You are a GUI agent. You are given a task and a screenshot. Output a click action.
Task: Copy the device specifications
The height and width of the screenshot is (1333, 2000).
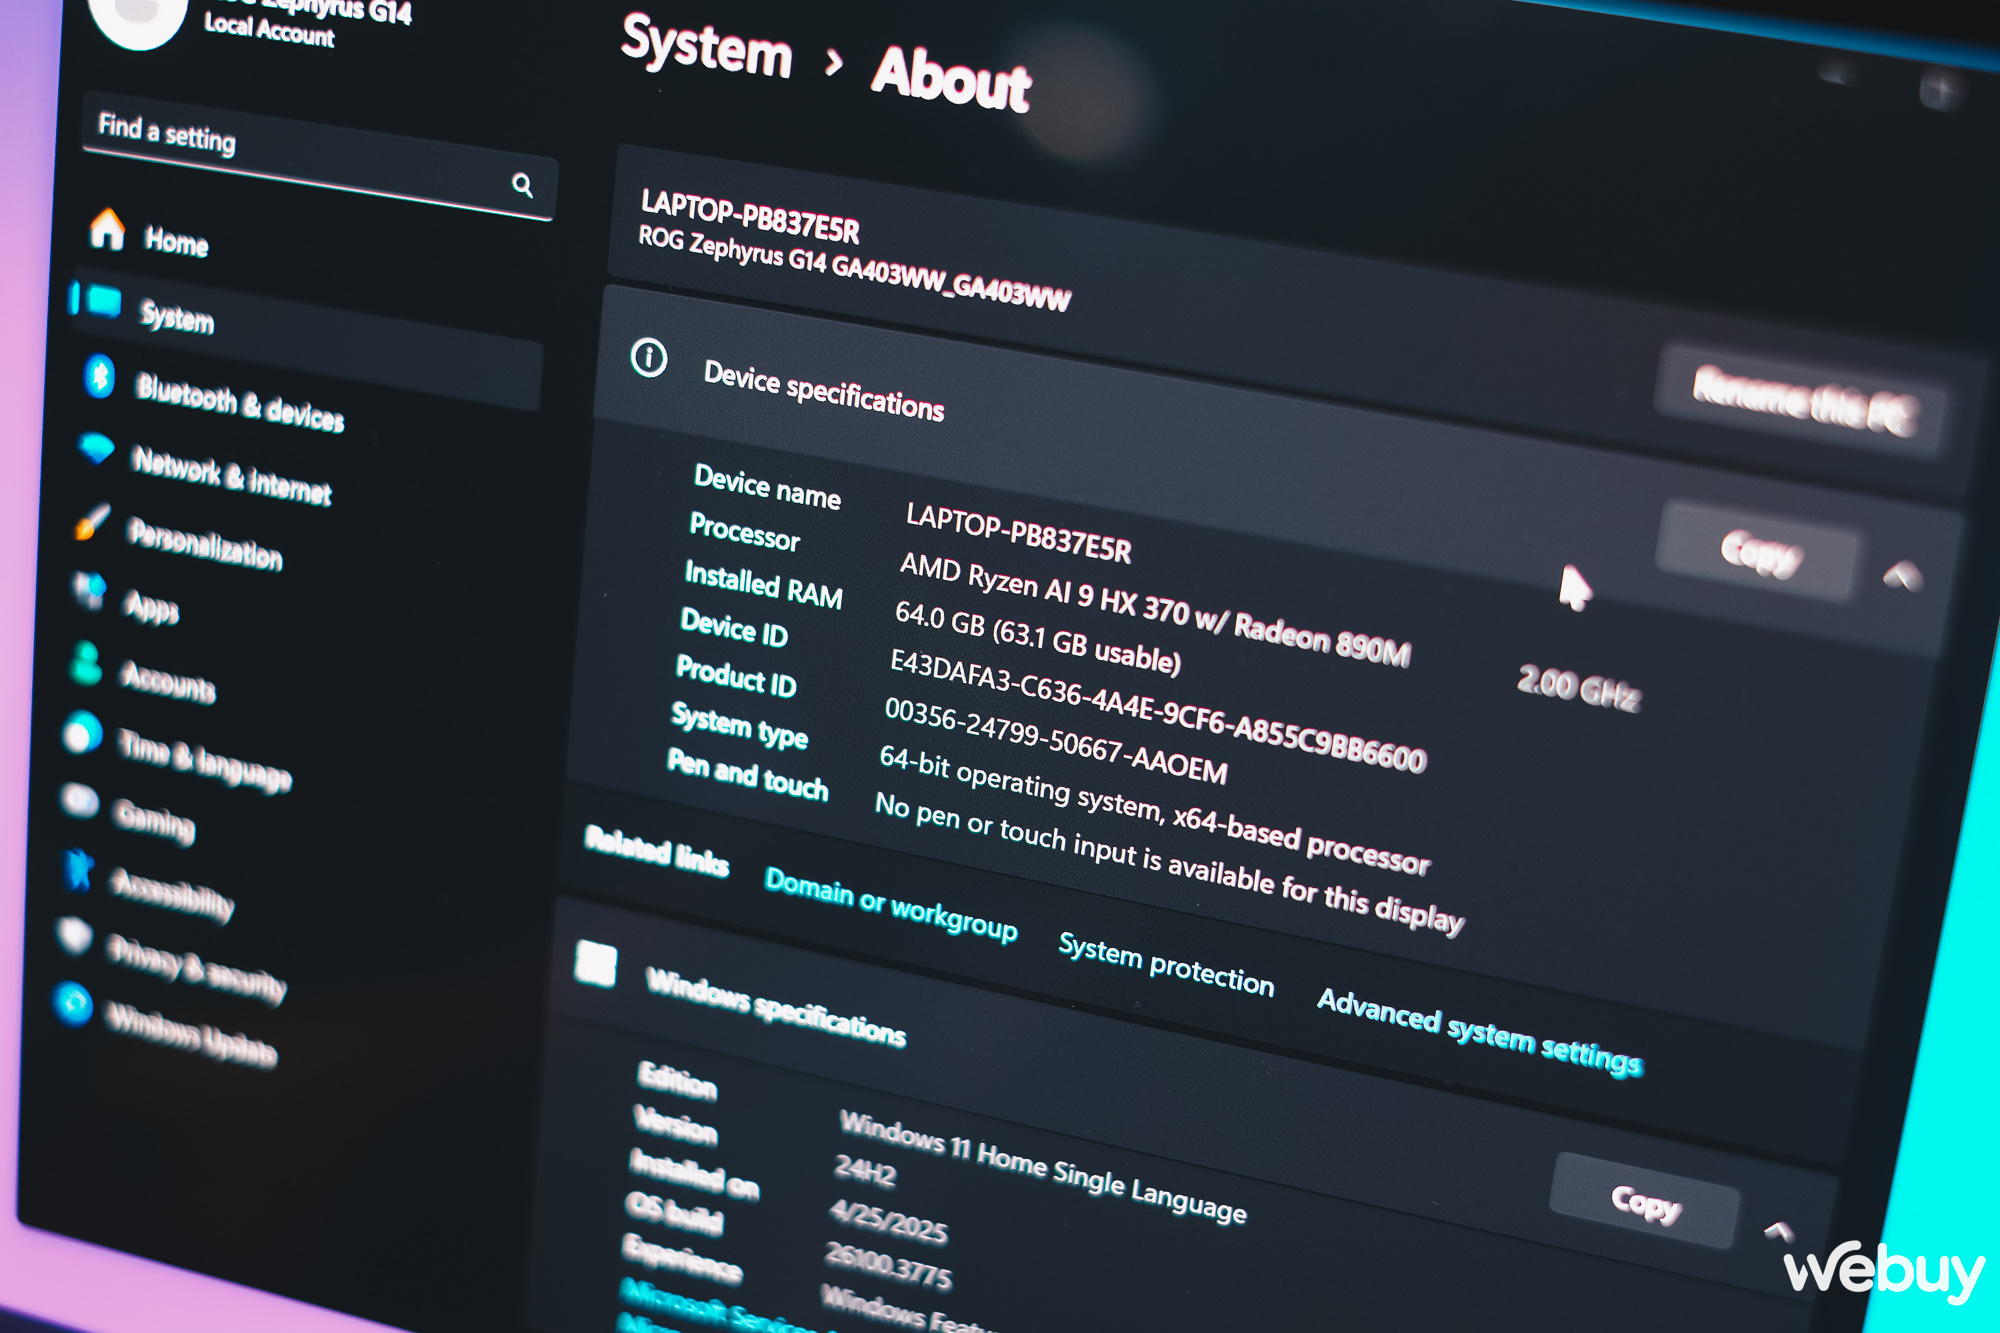tap(1759, 551)
